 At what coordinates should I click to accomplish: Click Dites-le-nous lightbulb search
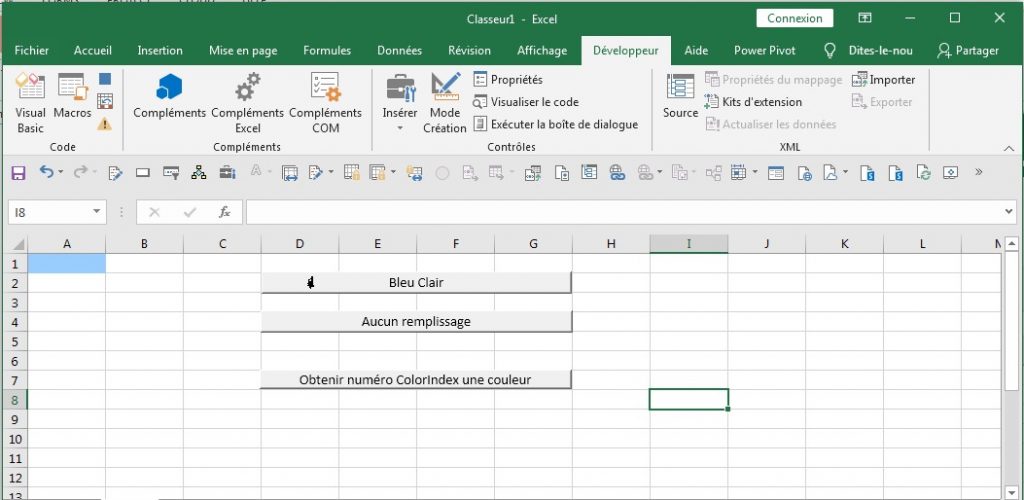(869, 50)
